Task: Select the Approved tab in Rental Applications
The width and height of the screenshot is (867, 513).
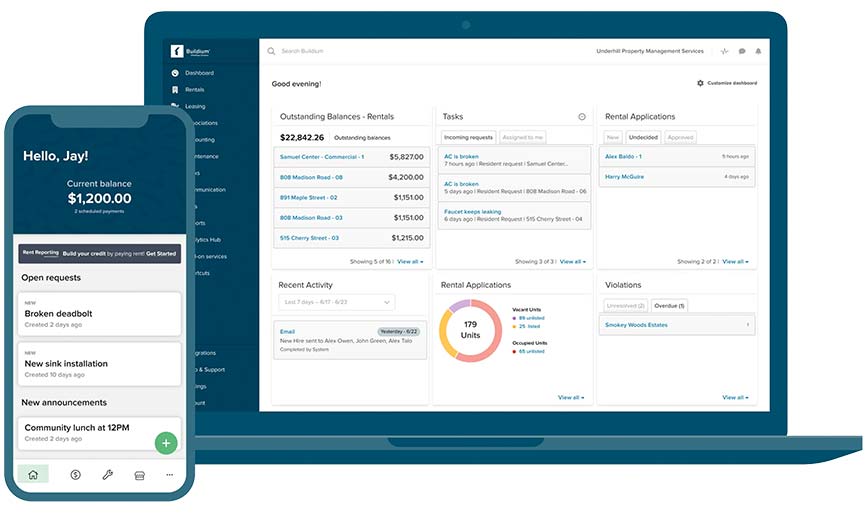Action: tap(680, 137)
